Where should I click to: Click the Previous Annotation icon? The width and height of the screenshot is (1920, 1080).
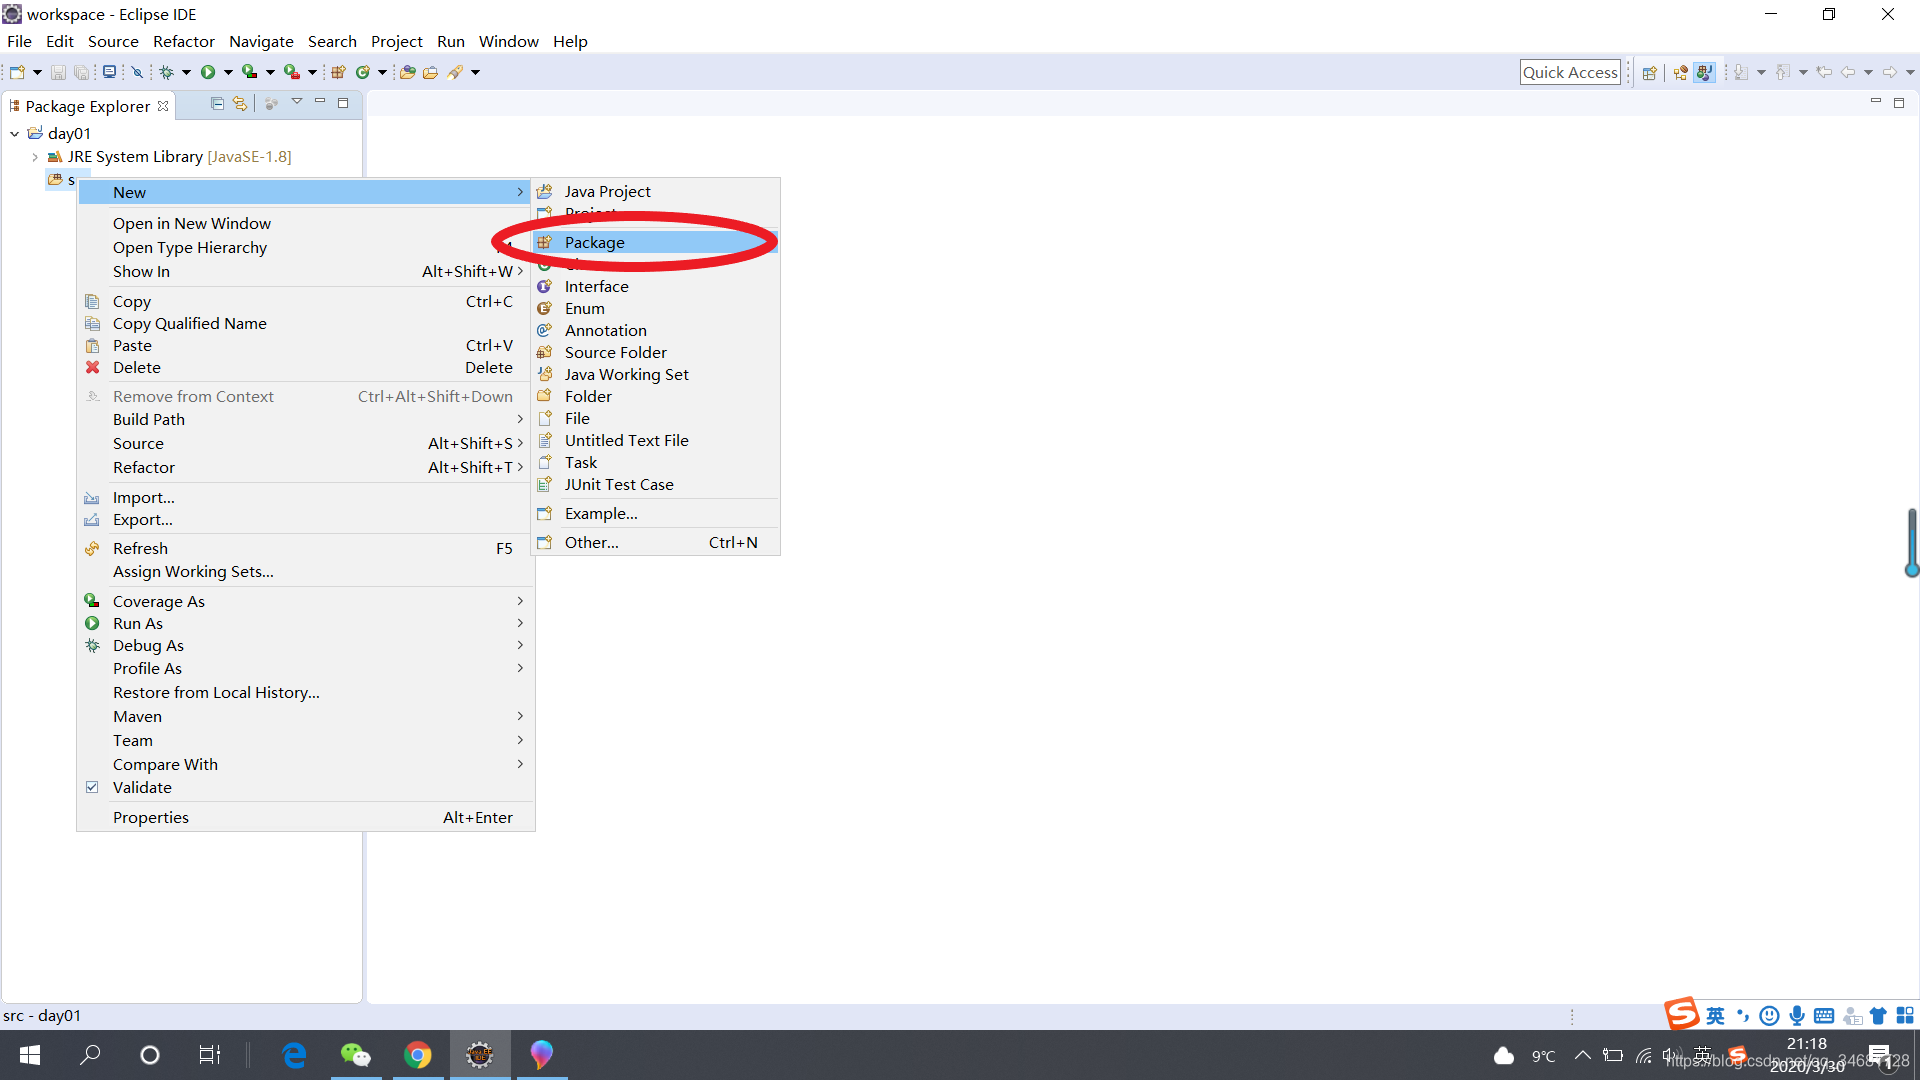click(1783, 72)
